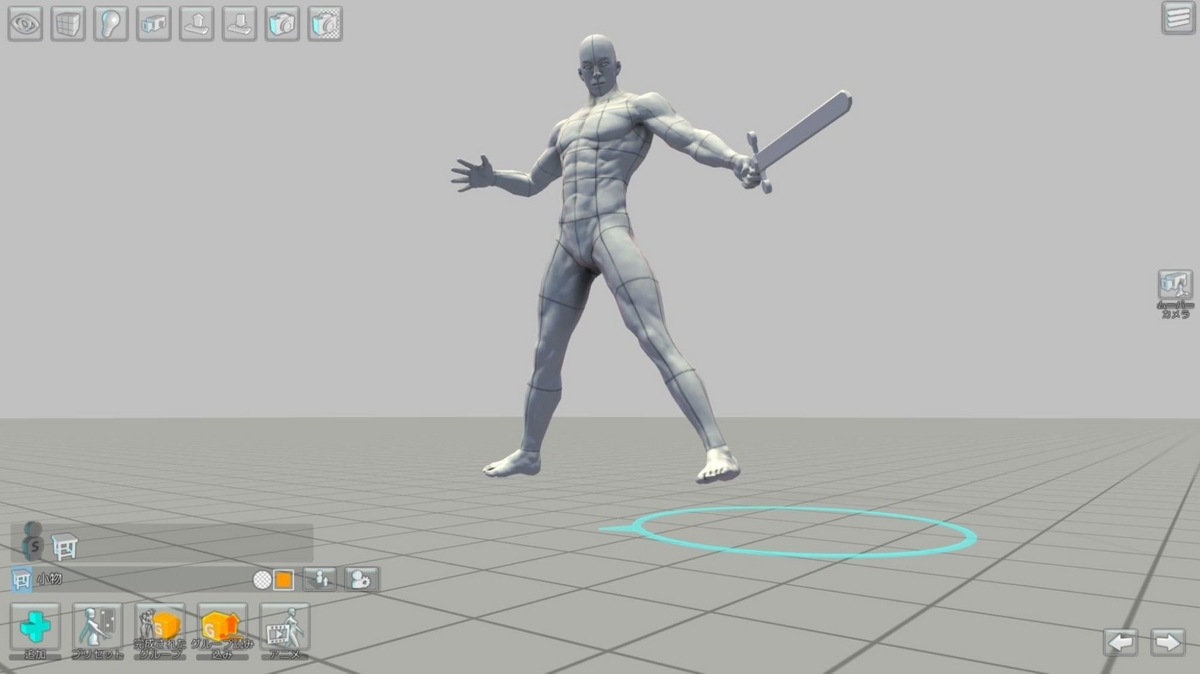The image size is (1200, 674).
Task: Select the dark figure marked S
Action: (x=35, y=542)
